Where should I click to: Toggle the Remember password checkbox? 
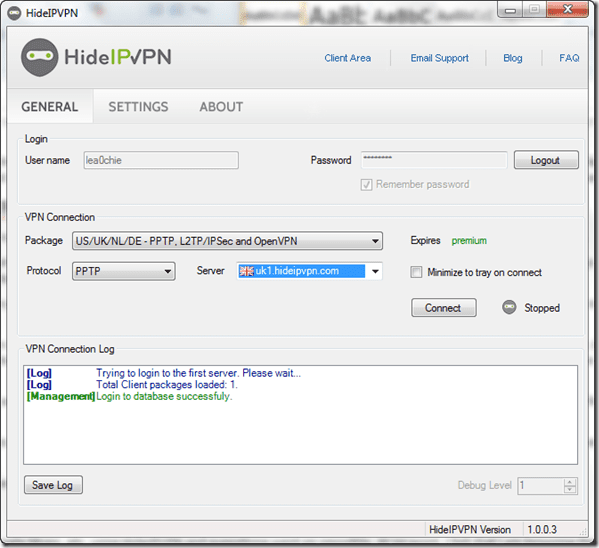pyautogui.click(x=366, y=185)
